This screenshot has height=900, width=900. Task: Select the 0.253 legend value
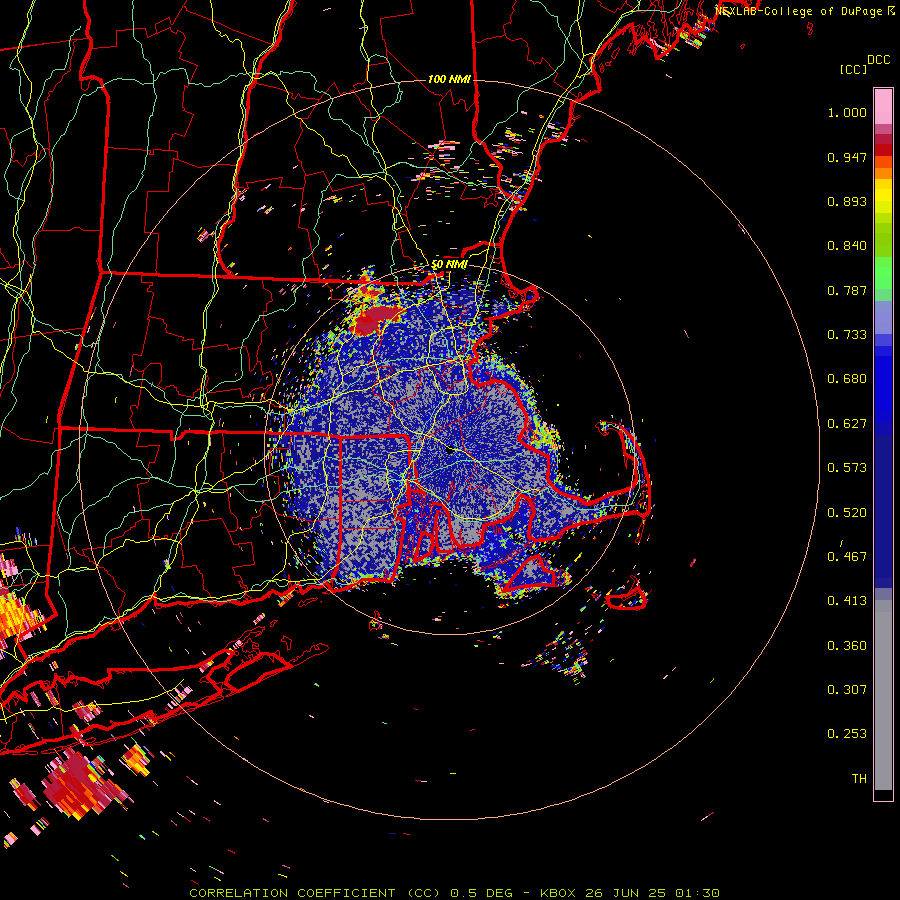pos(847,734)
